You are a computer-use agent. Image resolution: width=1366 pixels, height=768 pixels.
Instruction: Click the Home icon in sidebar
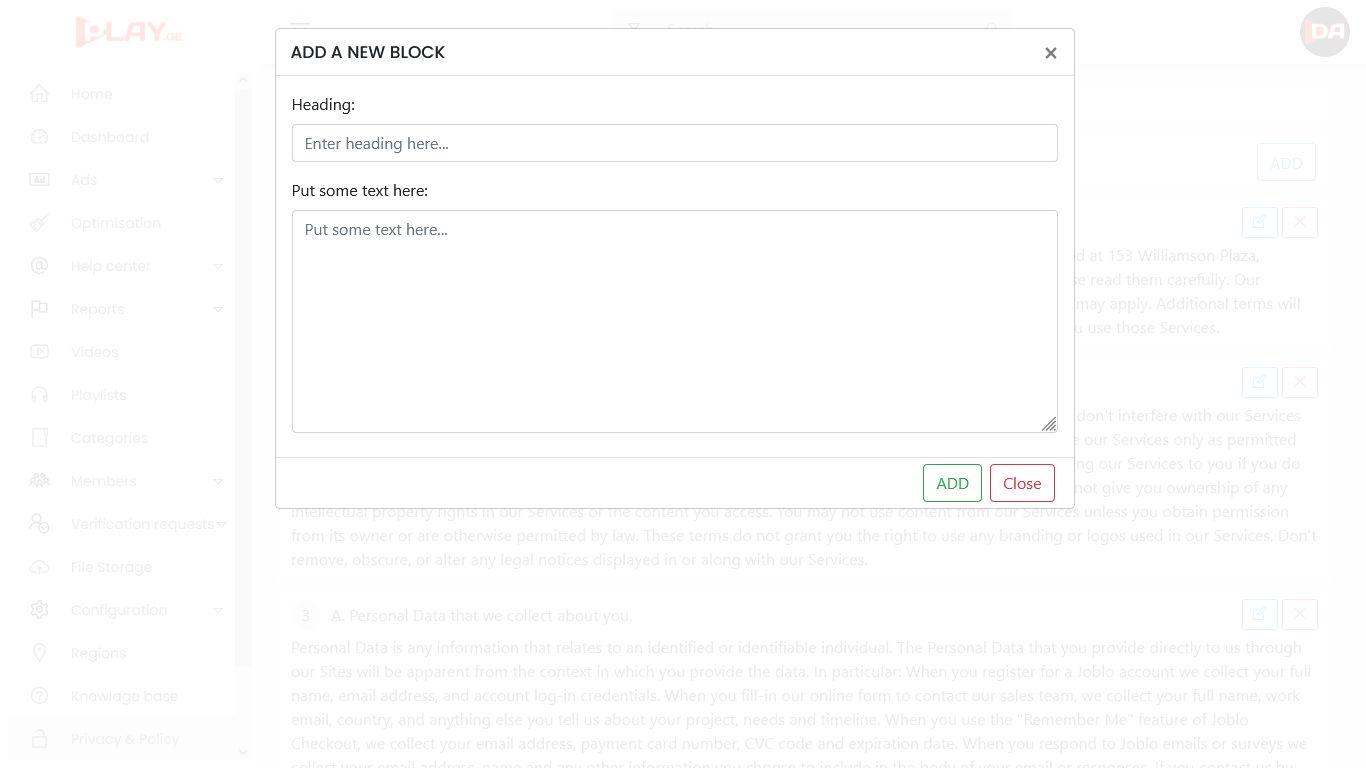(39, 94)
